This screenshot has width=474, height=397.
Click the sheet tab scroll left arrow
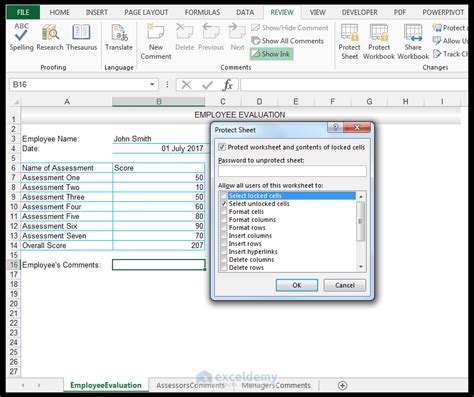(23, 385)
